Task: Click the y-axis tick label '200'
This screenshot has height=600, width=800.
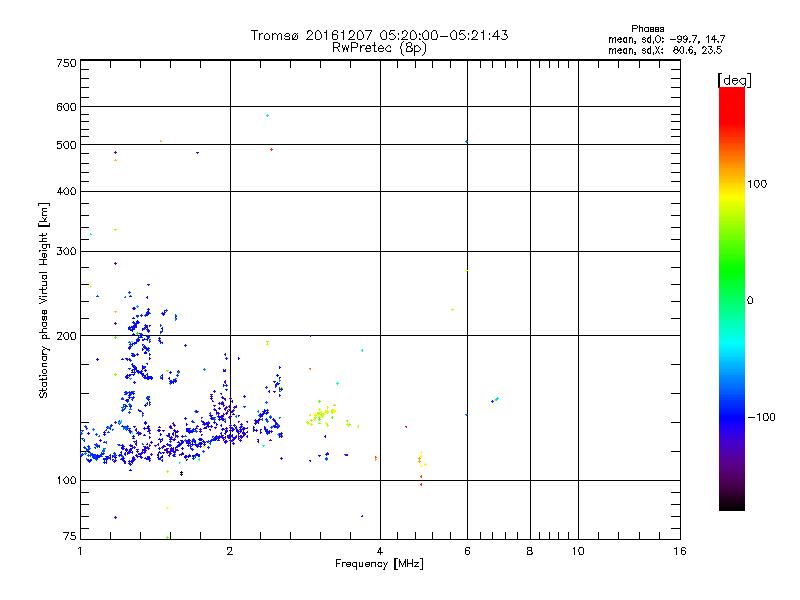Action: coord(66,336)
